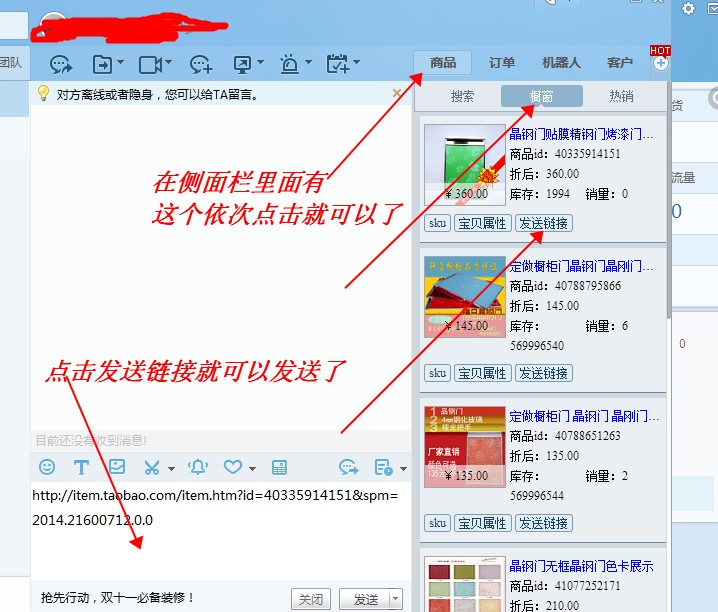This screenshot has width=718, height=612.
Task: Send a nudge with vibrating bell icon
Action: pos(198,467)
